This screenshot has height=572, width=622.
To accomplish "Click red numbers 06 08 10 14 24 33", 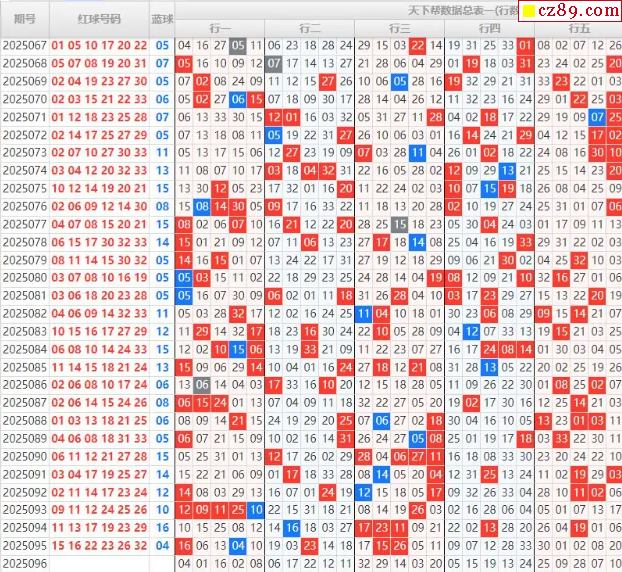I will [99, 349].
